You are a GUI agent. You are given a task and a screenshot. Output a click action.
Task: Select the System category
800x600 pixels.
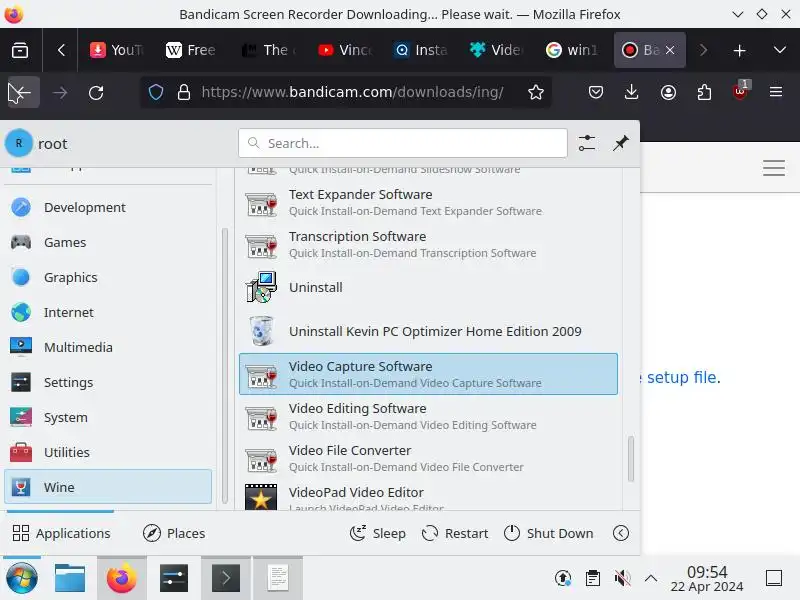108,417
